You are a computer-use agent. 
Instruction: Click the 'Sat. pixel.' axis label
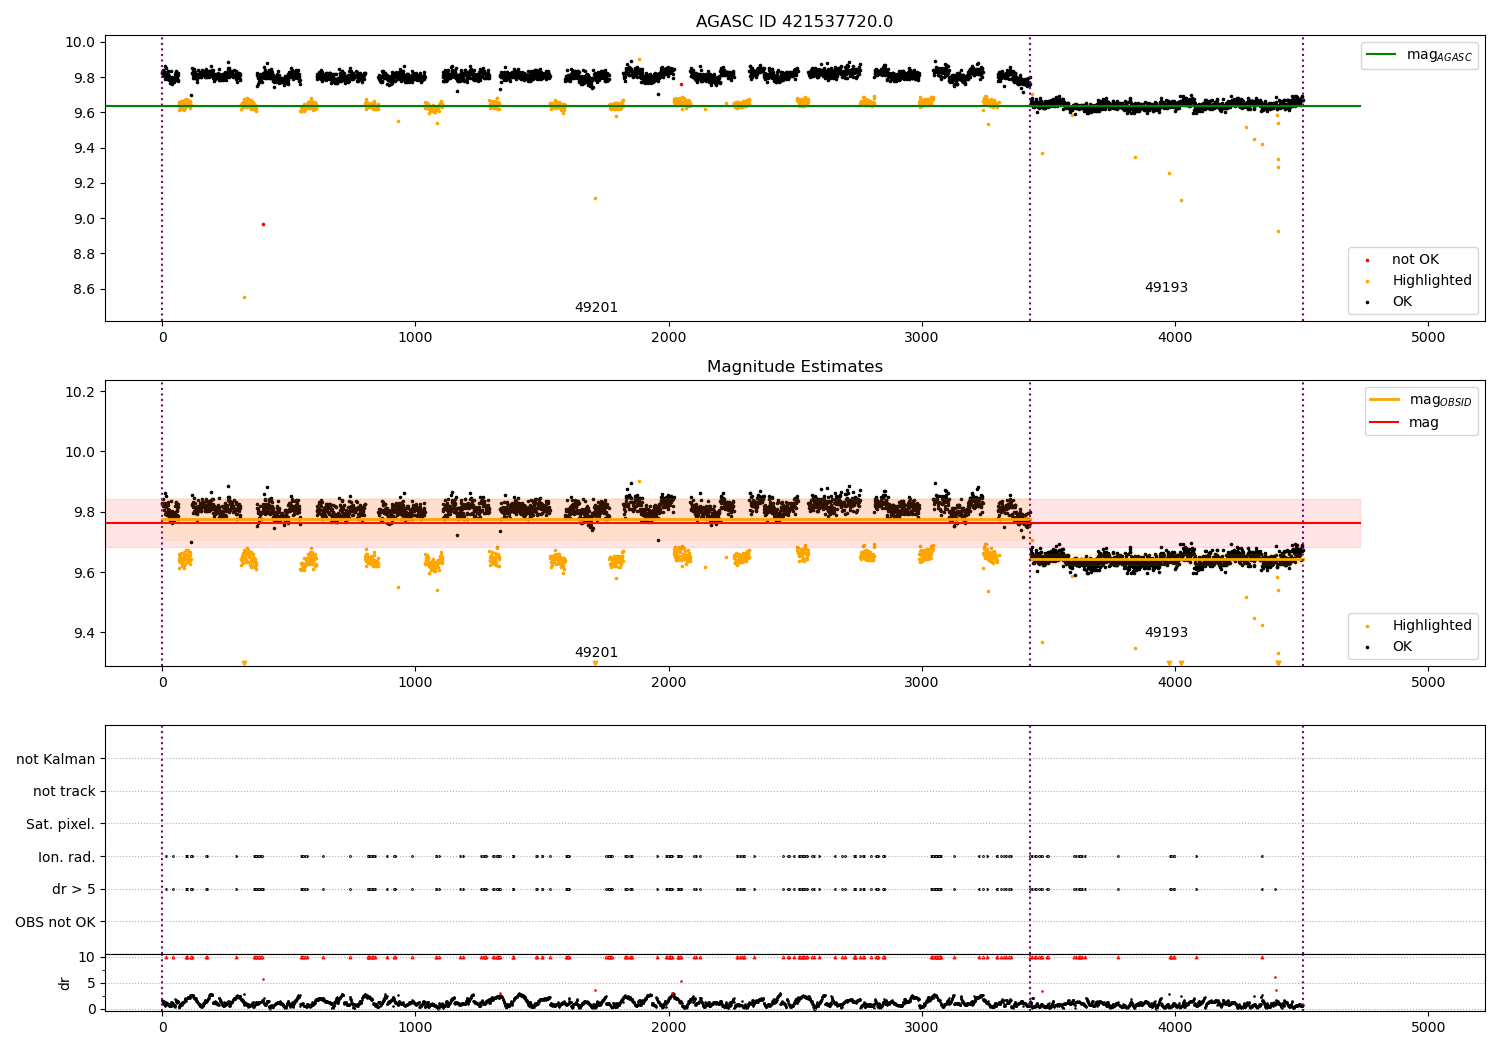(x=60, y=825)
